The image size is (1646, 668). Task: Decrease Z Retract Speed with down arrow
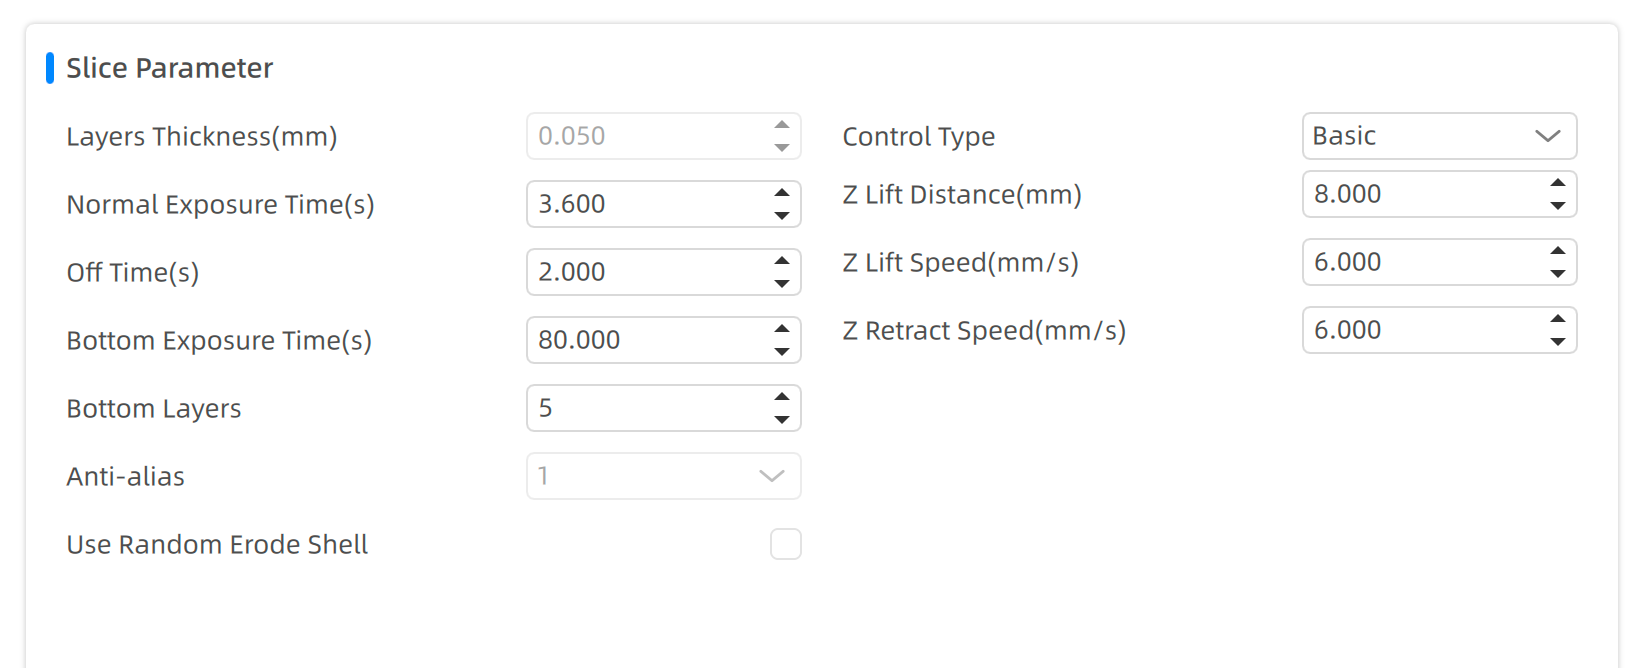1558,342
